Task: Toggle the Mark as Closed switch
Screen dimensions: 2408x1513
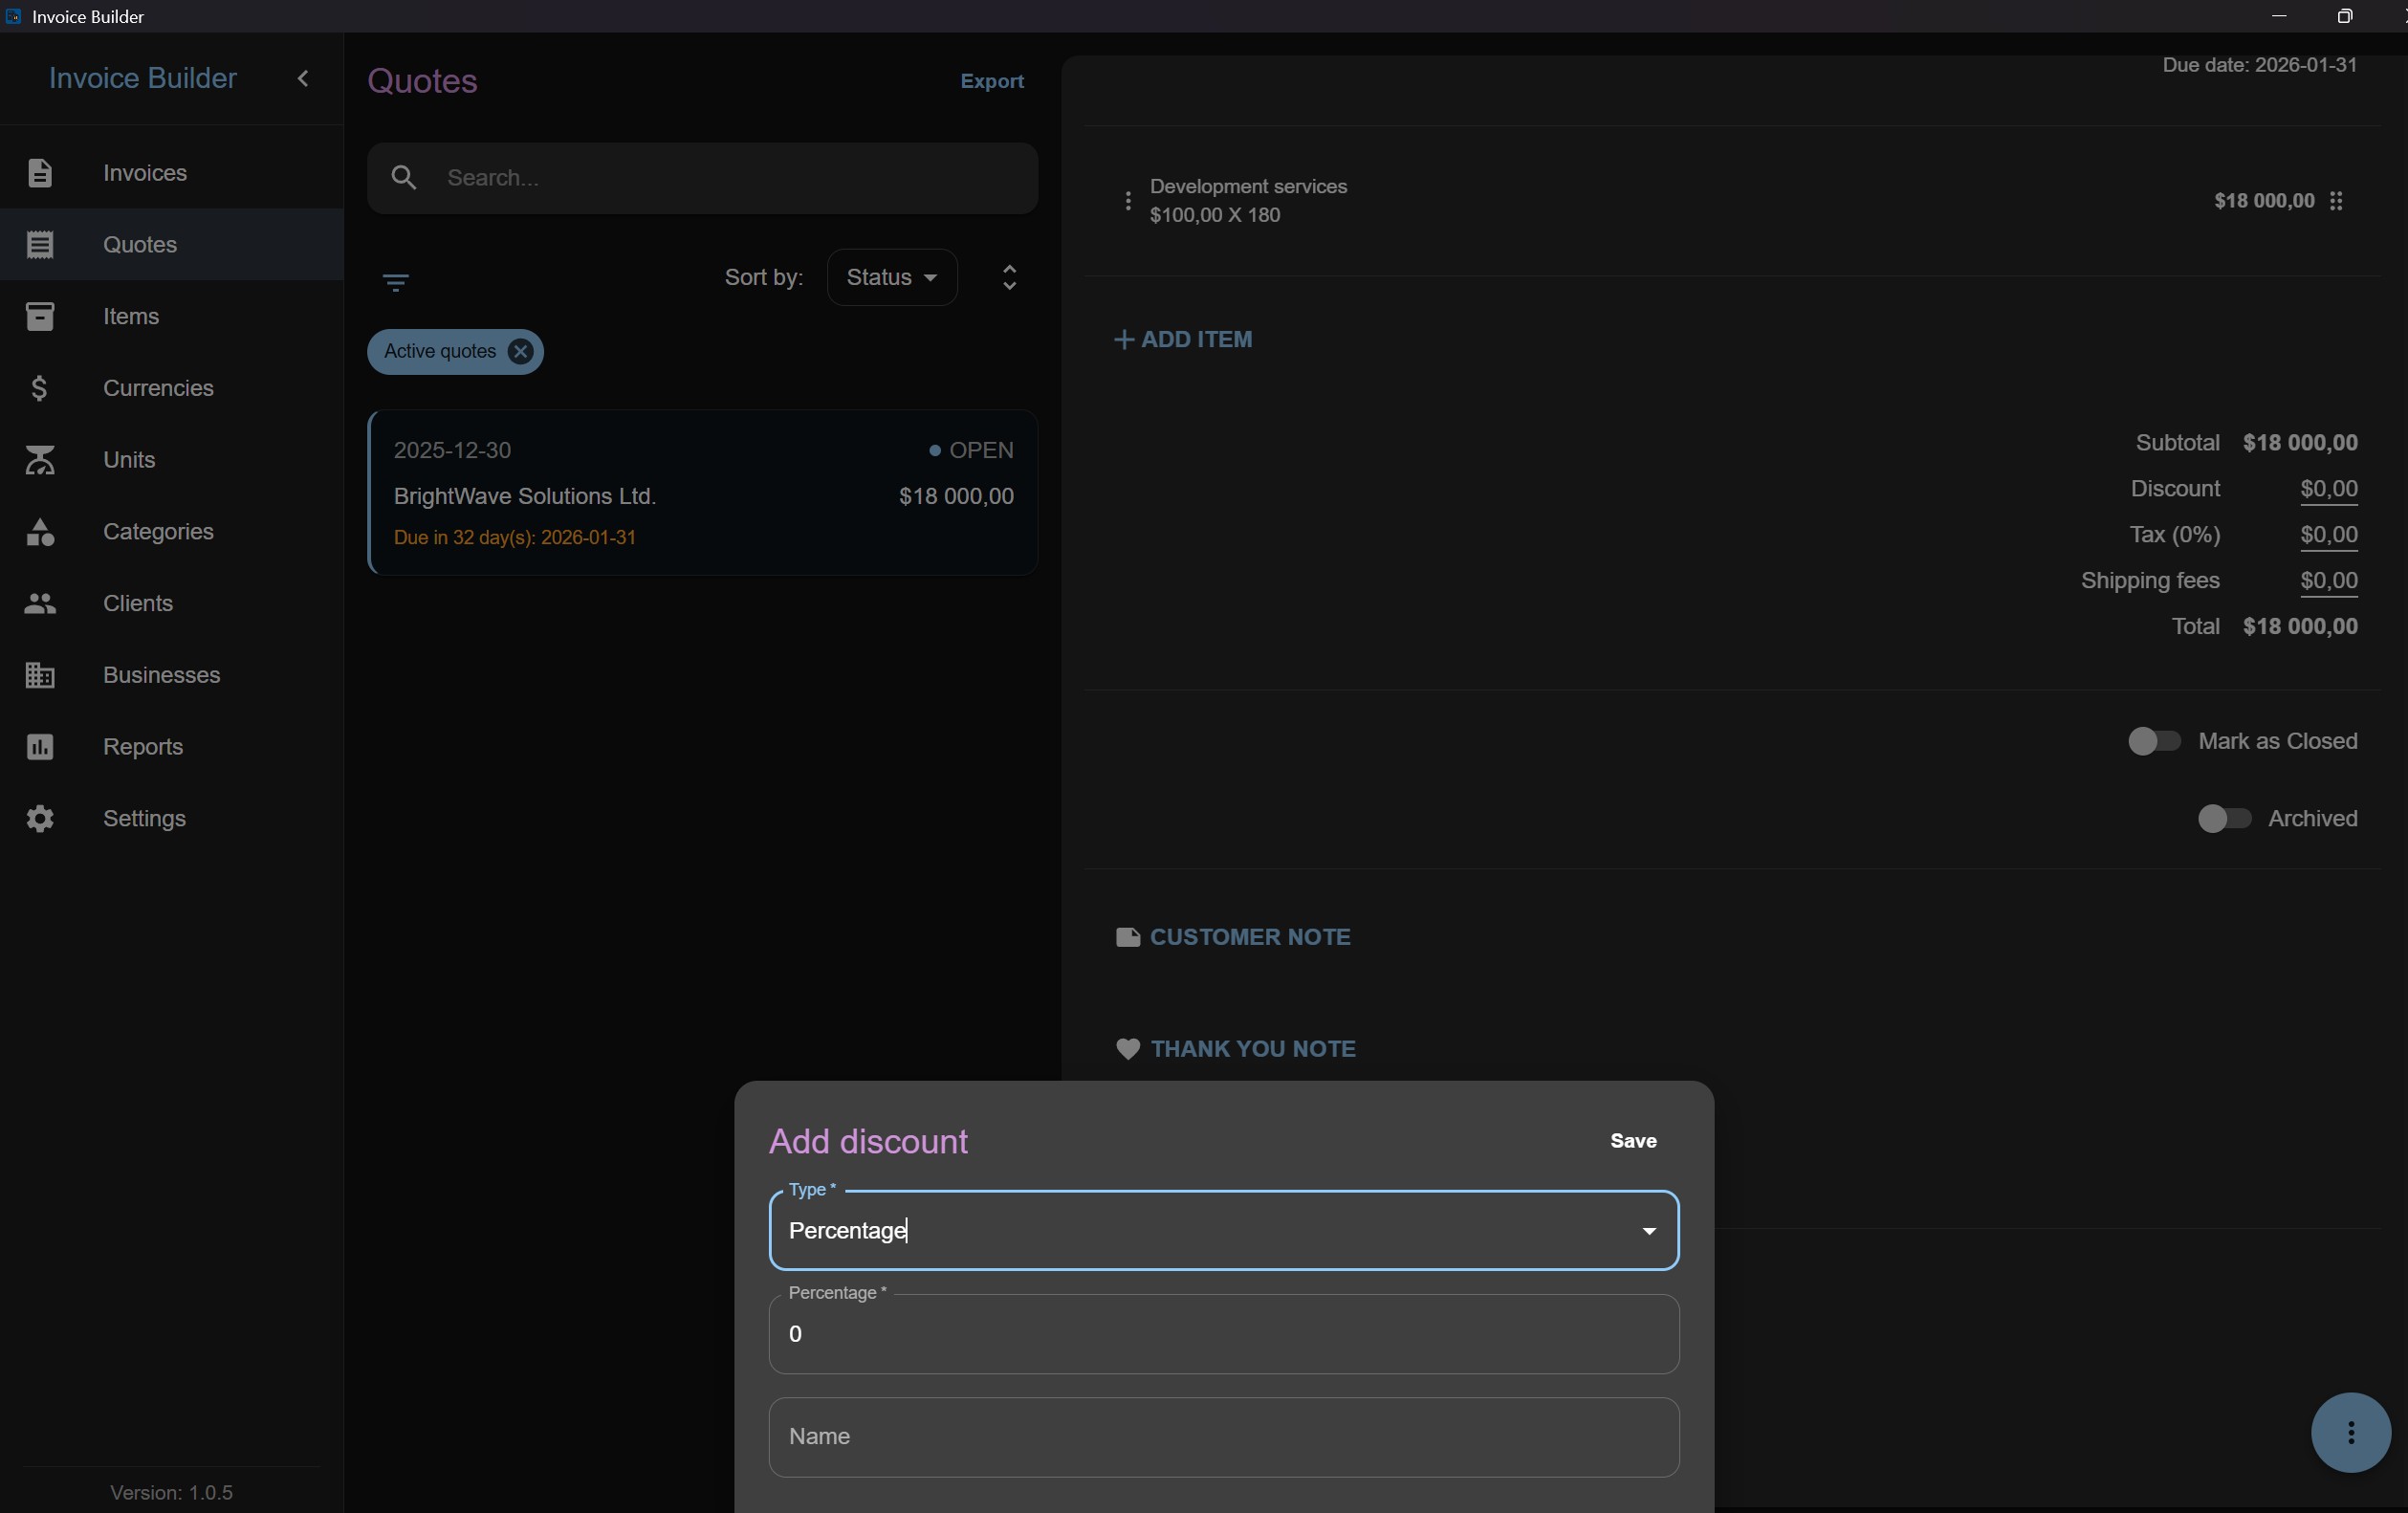Action: [x=2153, y=741]
